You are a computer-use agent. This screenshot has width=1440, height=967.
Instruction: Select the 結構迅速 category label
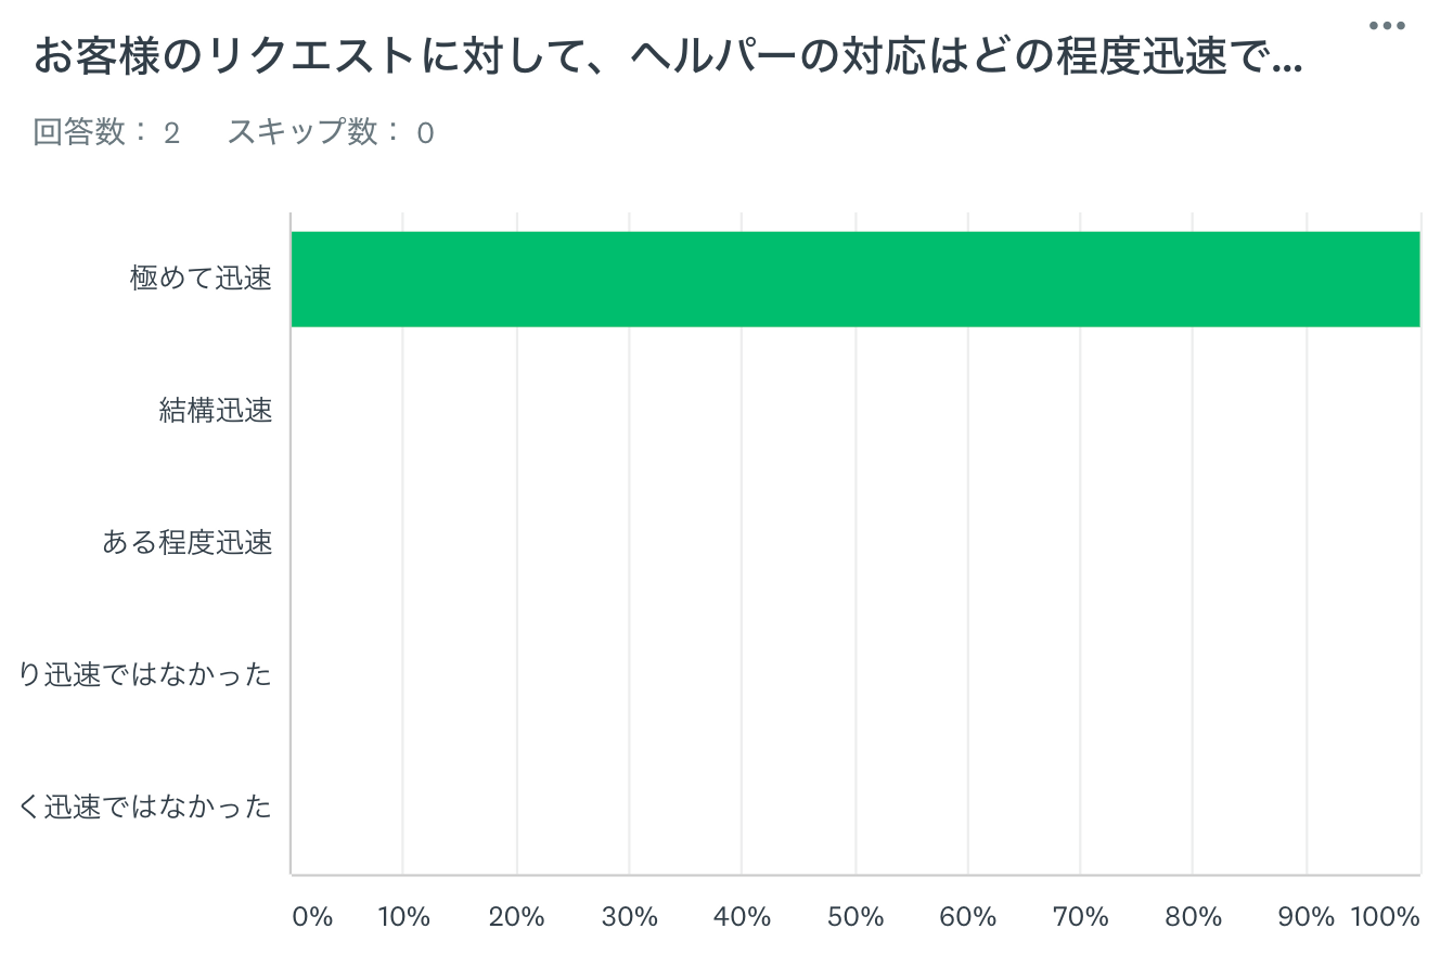(x=215, y=410)
